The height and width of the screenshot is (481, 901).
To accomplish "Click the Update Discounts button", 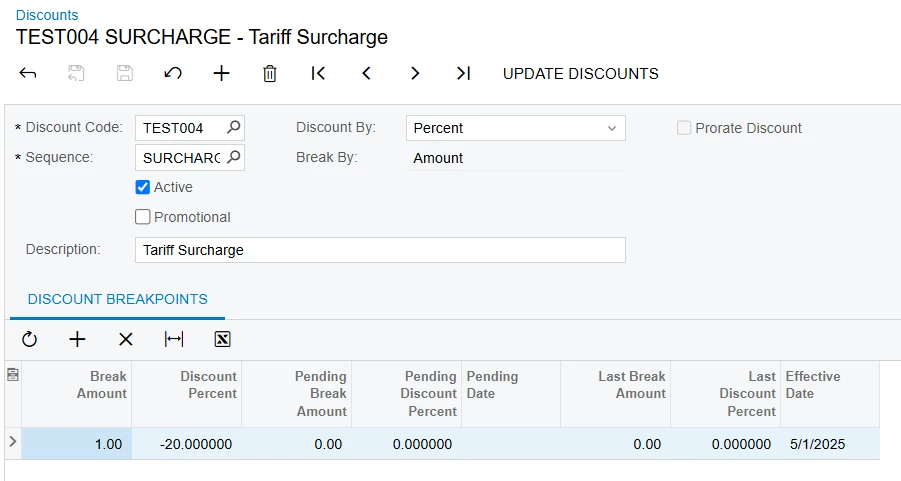I will point(580,73).
